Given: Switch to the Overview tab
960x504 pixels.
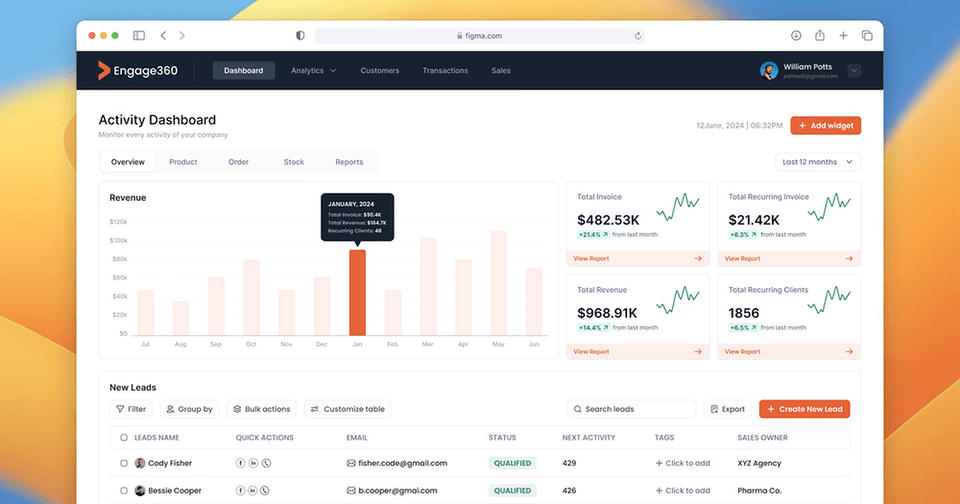Looking at the screenshot, I should [128, 162].
